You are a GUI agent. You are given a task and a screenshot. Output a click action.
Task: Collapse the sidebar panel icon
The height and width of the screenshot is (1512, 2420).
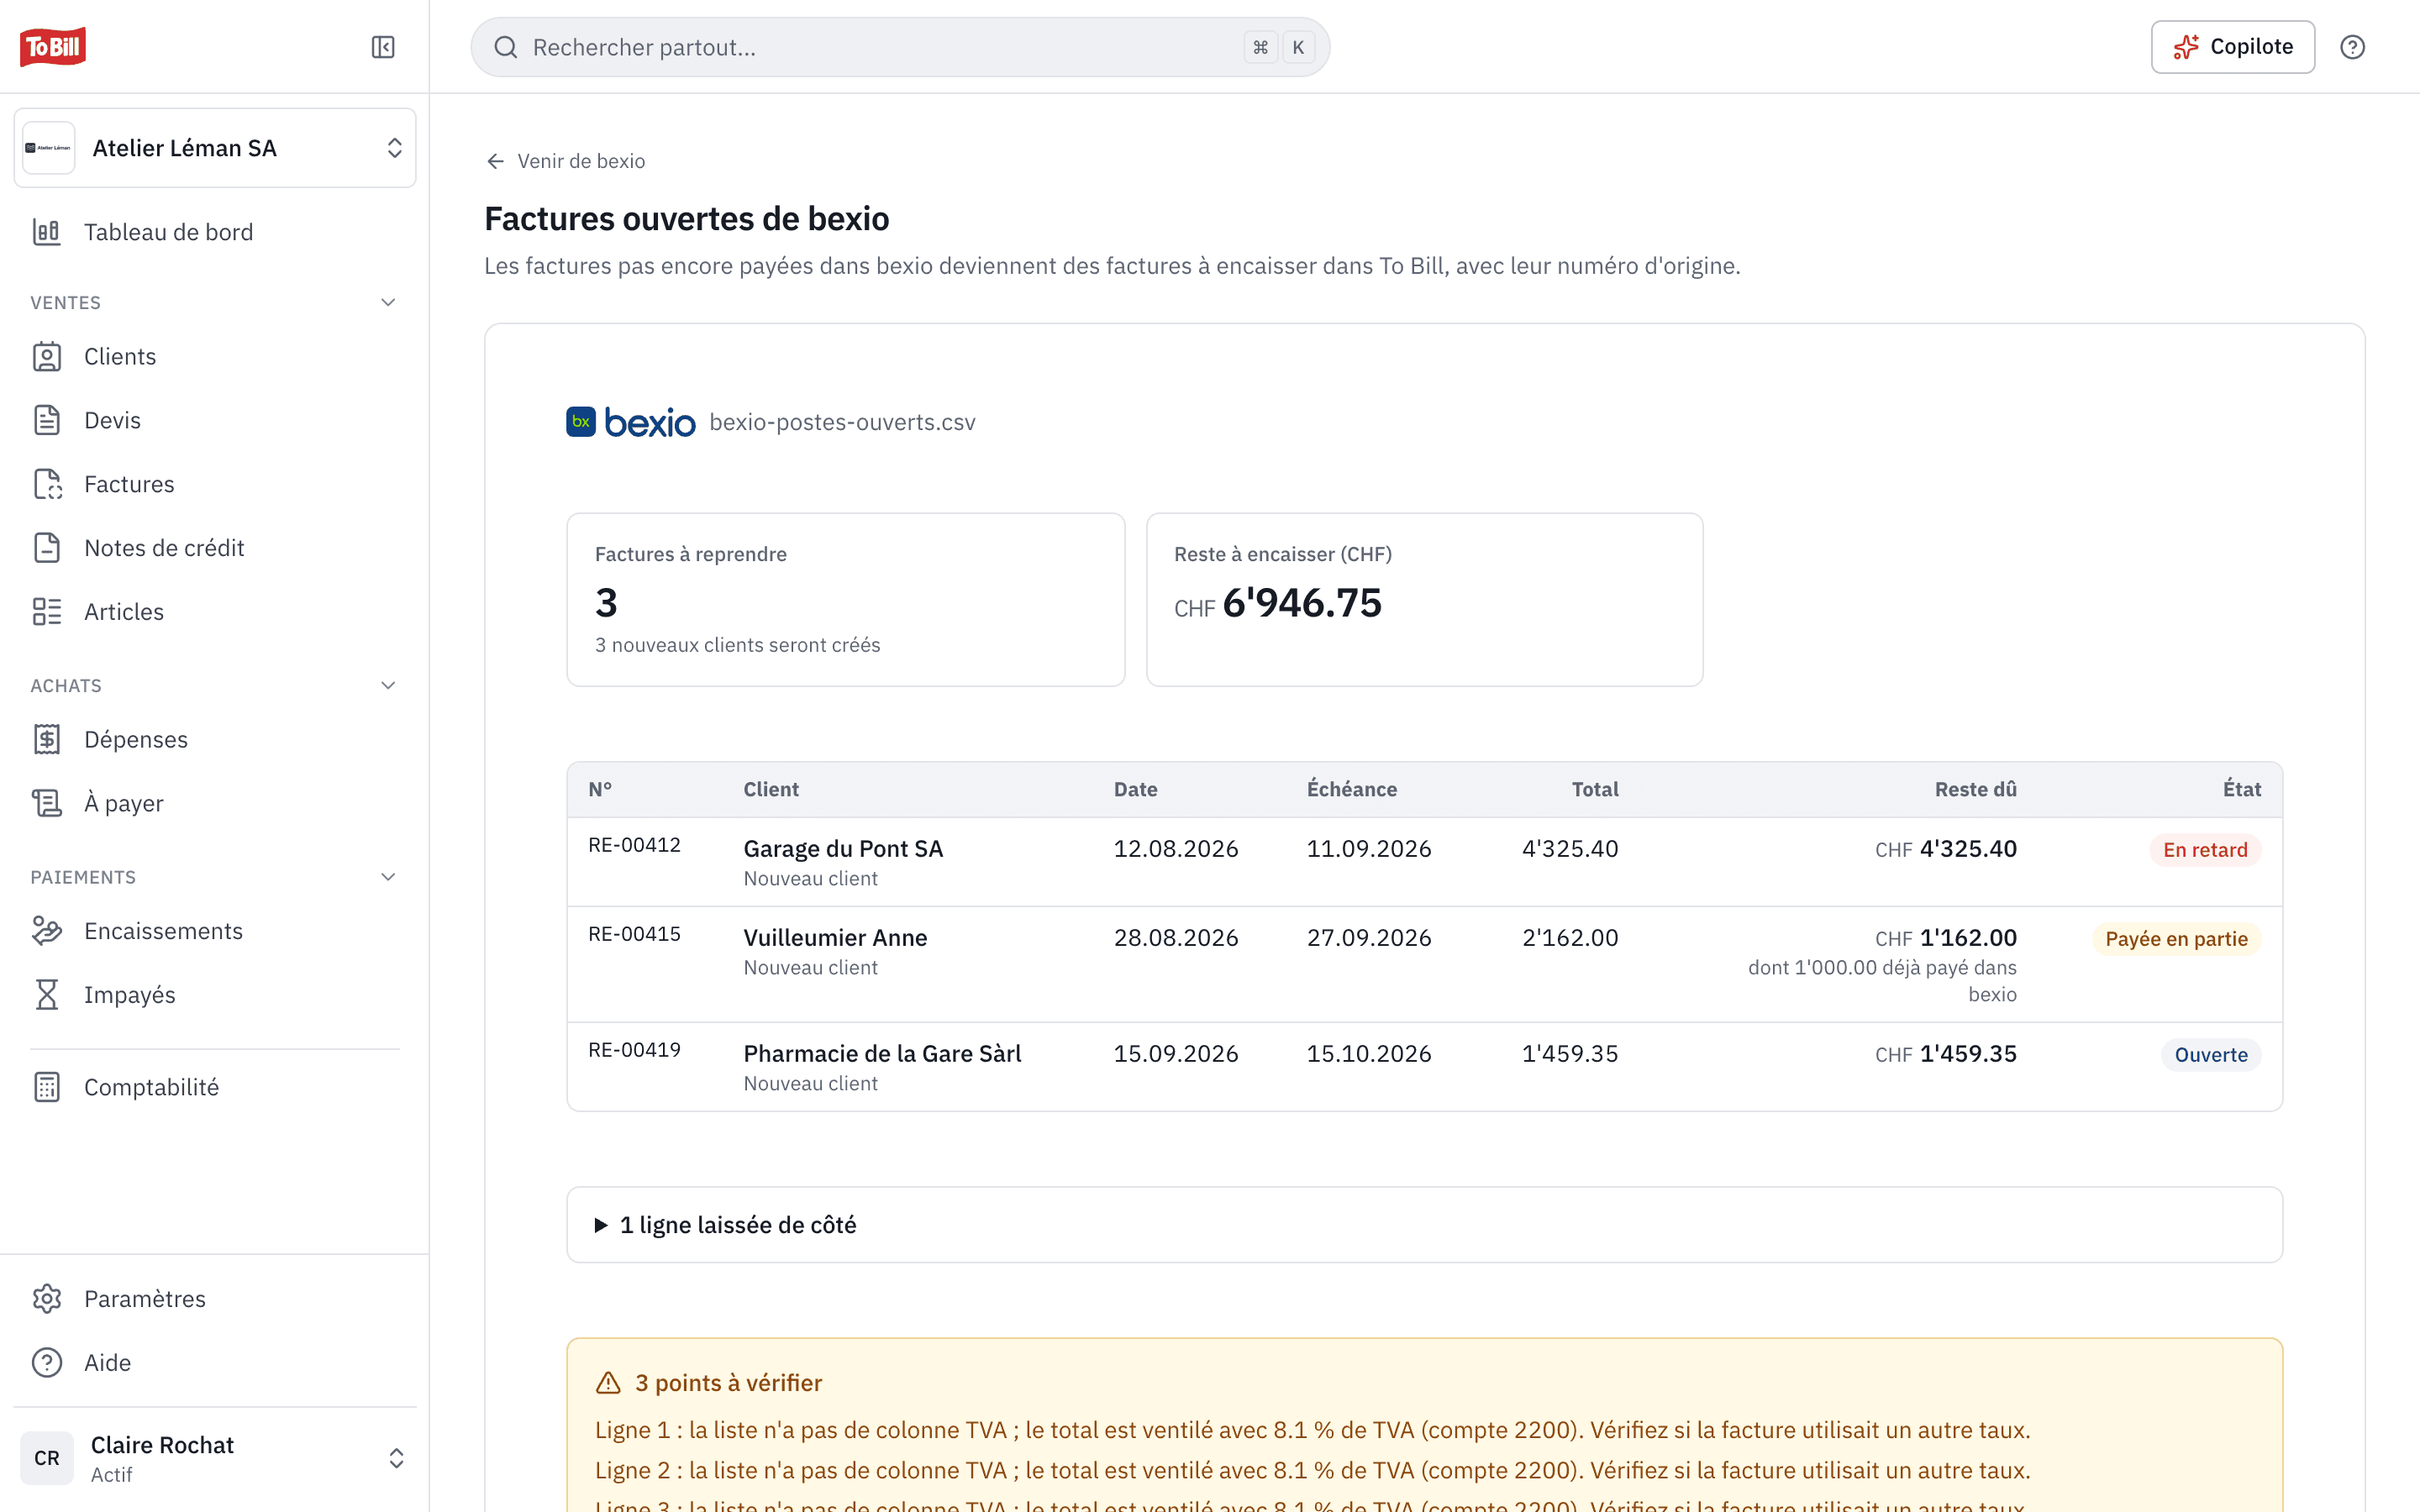[x=383, y=47]
